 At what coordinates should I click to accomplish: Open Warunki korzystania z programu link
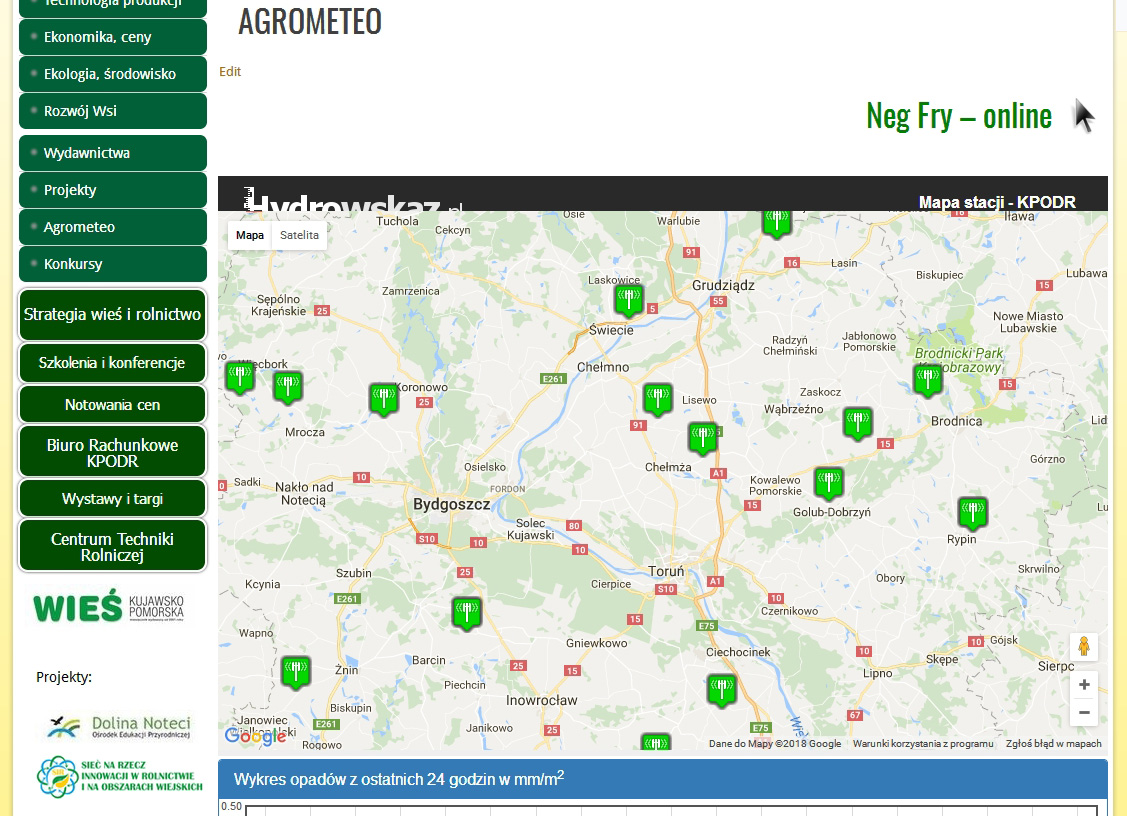click(923, 743)
